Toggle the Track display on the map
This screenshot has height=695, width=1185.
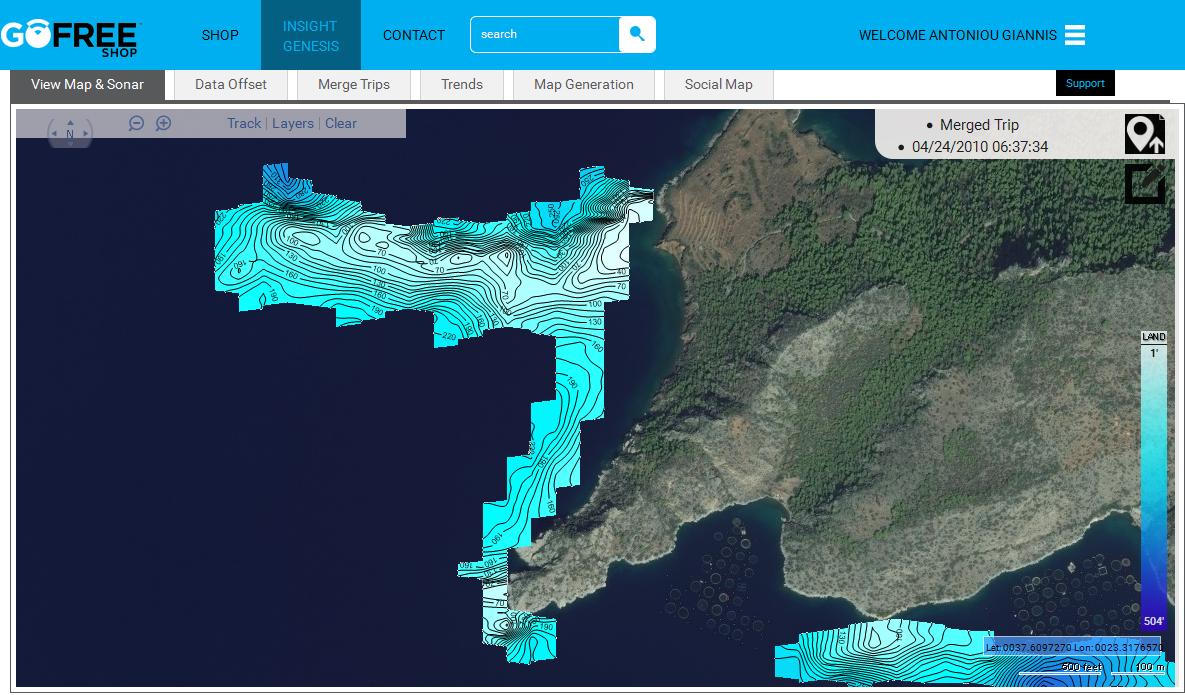tap(244, 123)
